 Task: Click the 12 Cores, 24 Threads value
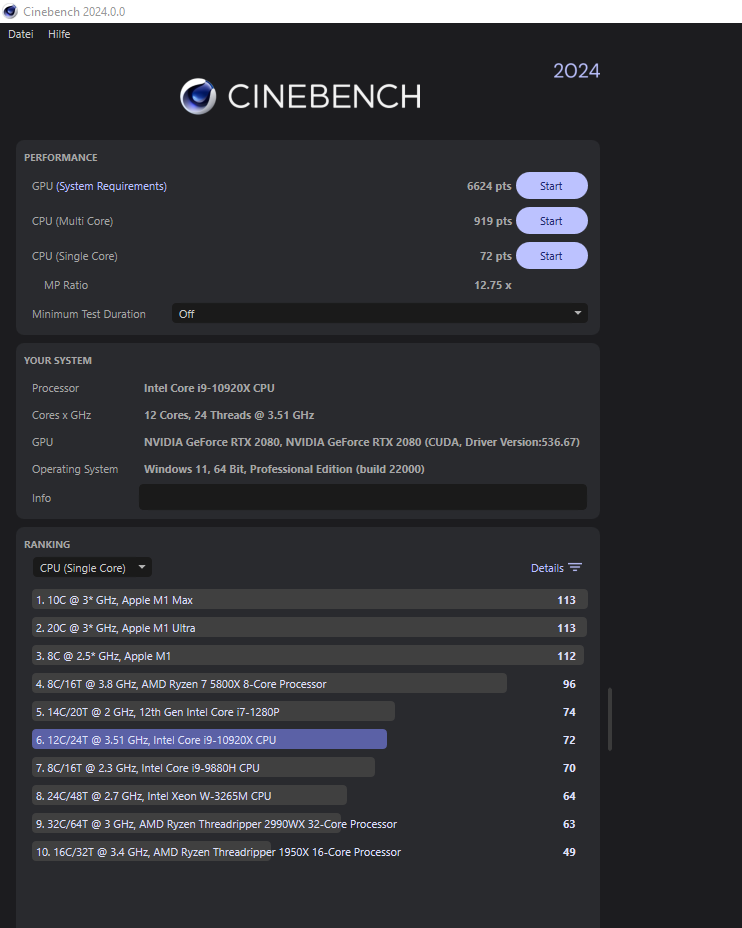(x=229, y=415)
